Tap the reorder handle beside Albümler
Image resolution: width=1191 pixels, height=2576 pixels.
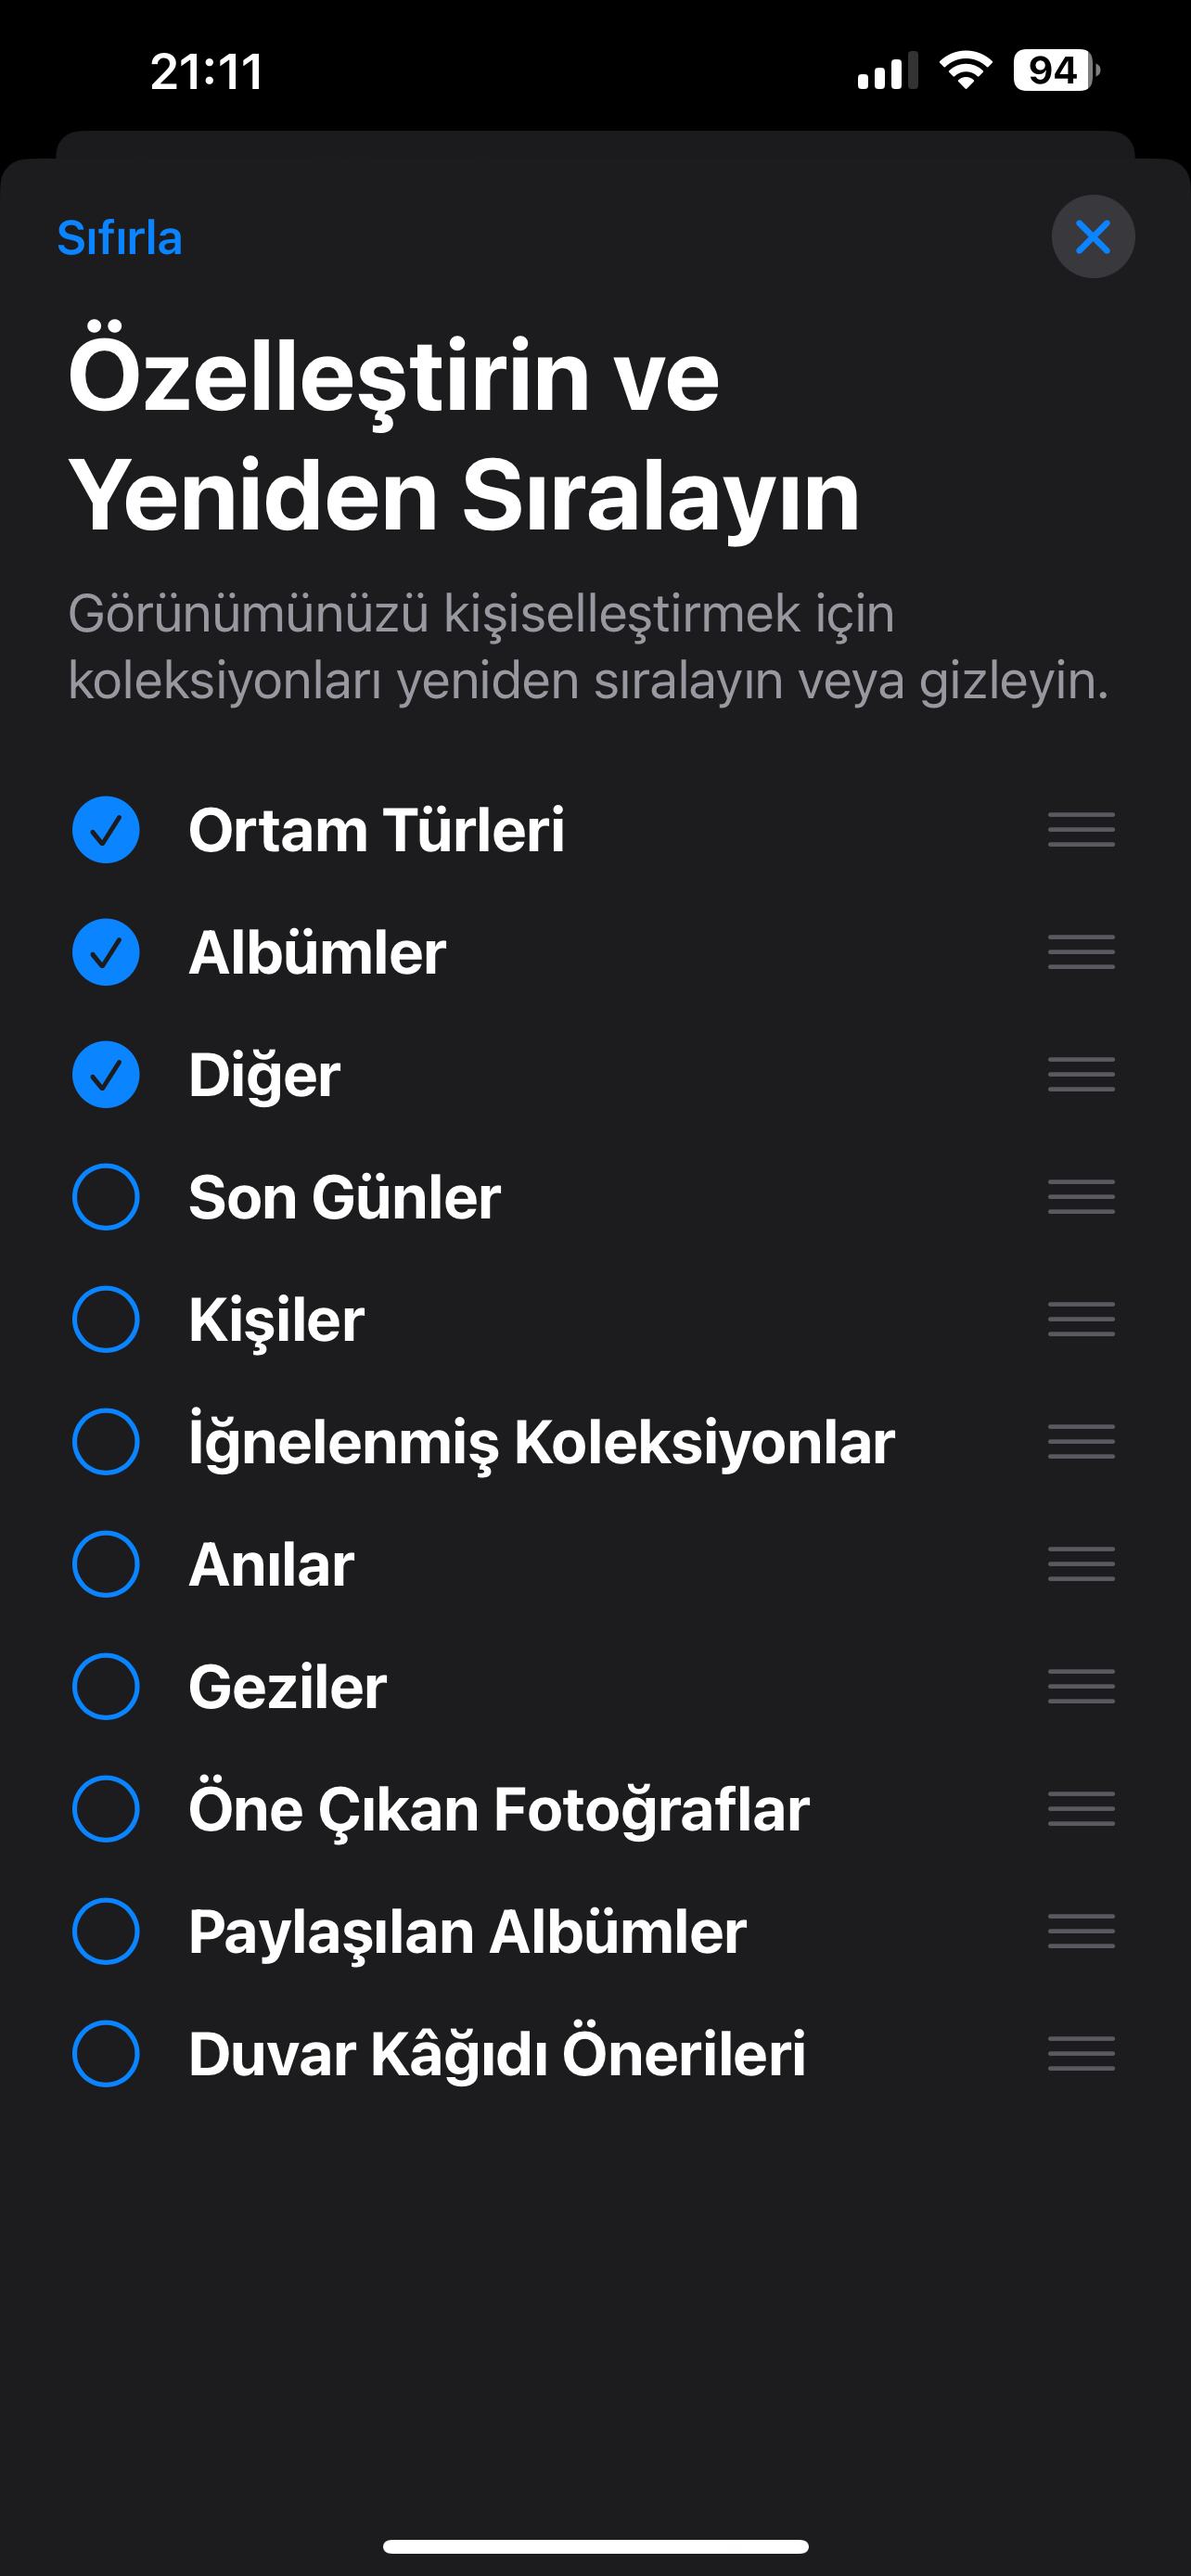point(1081,952)
